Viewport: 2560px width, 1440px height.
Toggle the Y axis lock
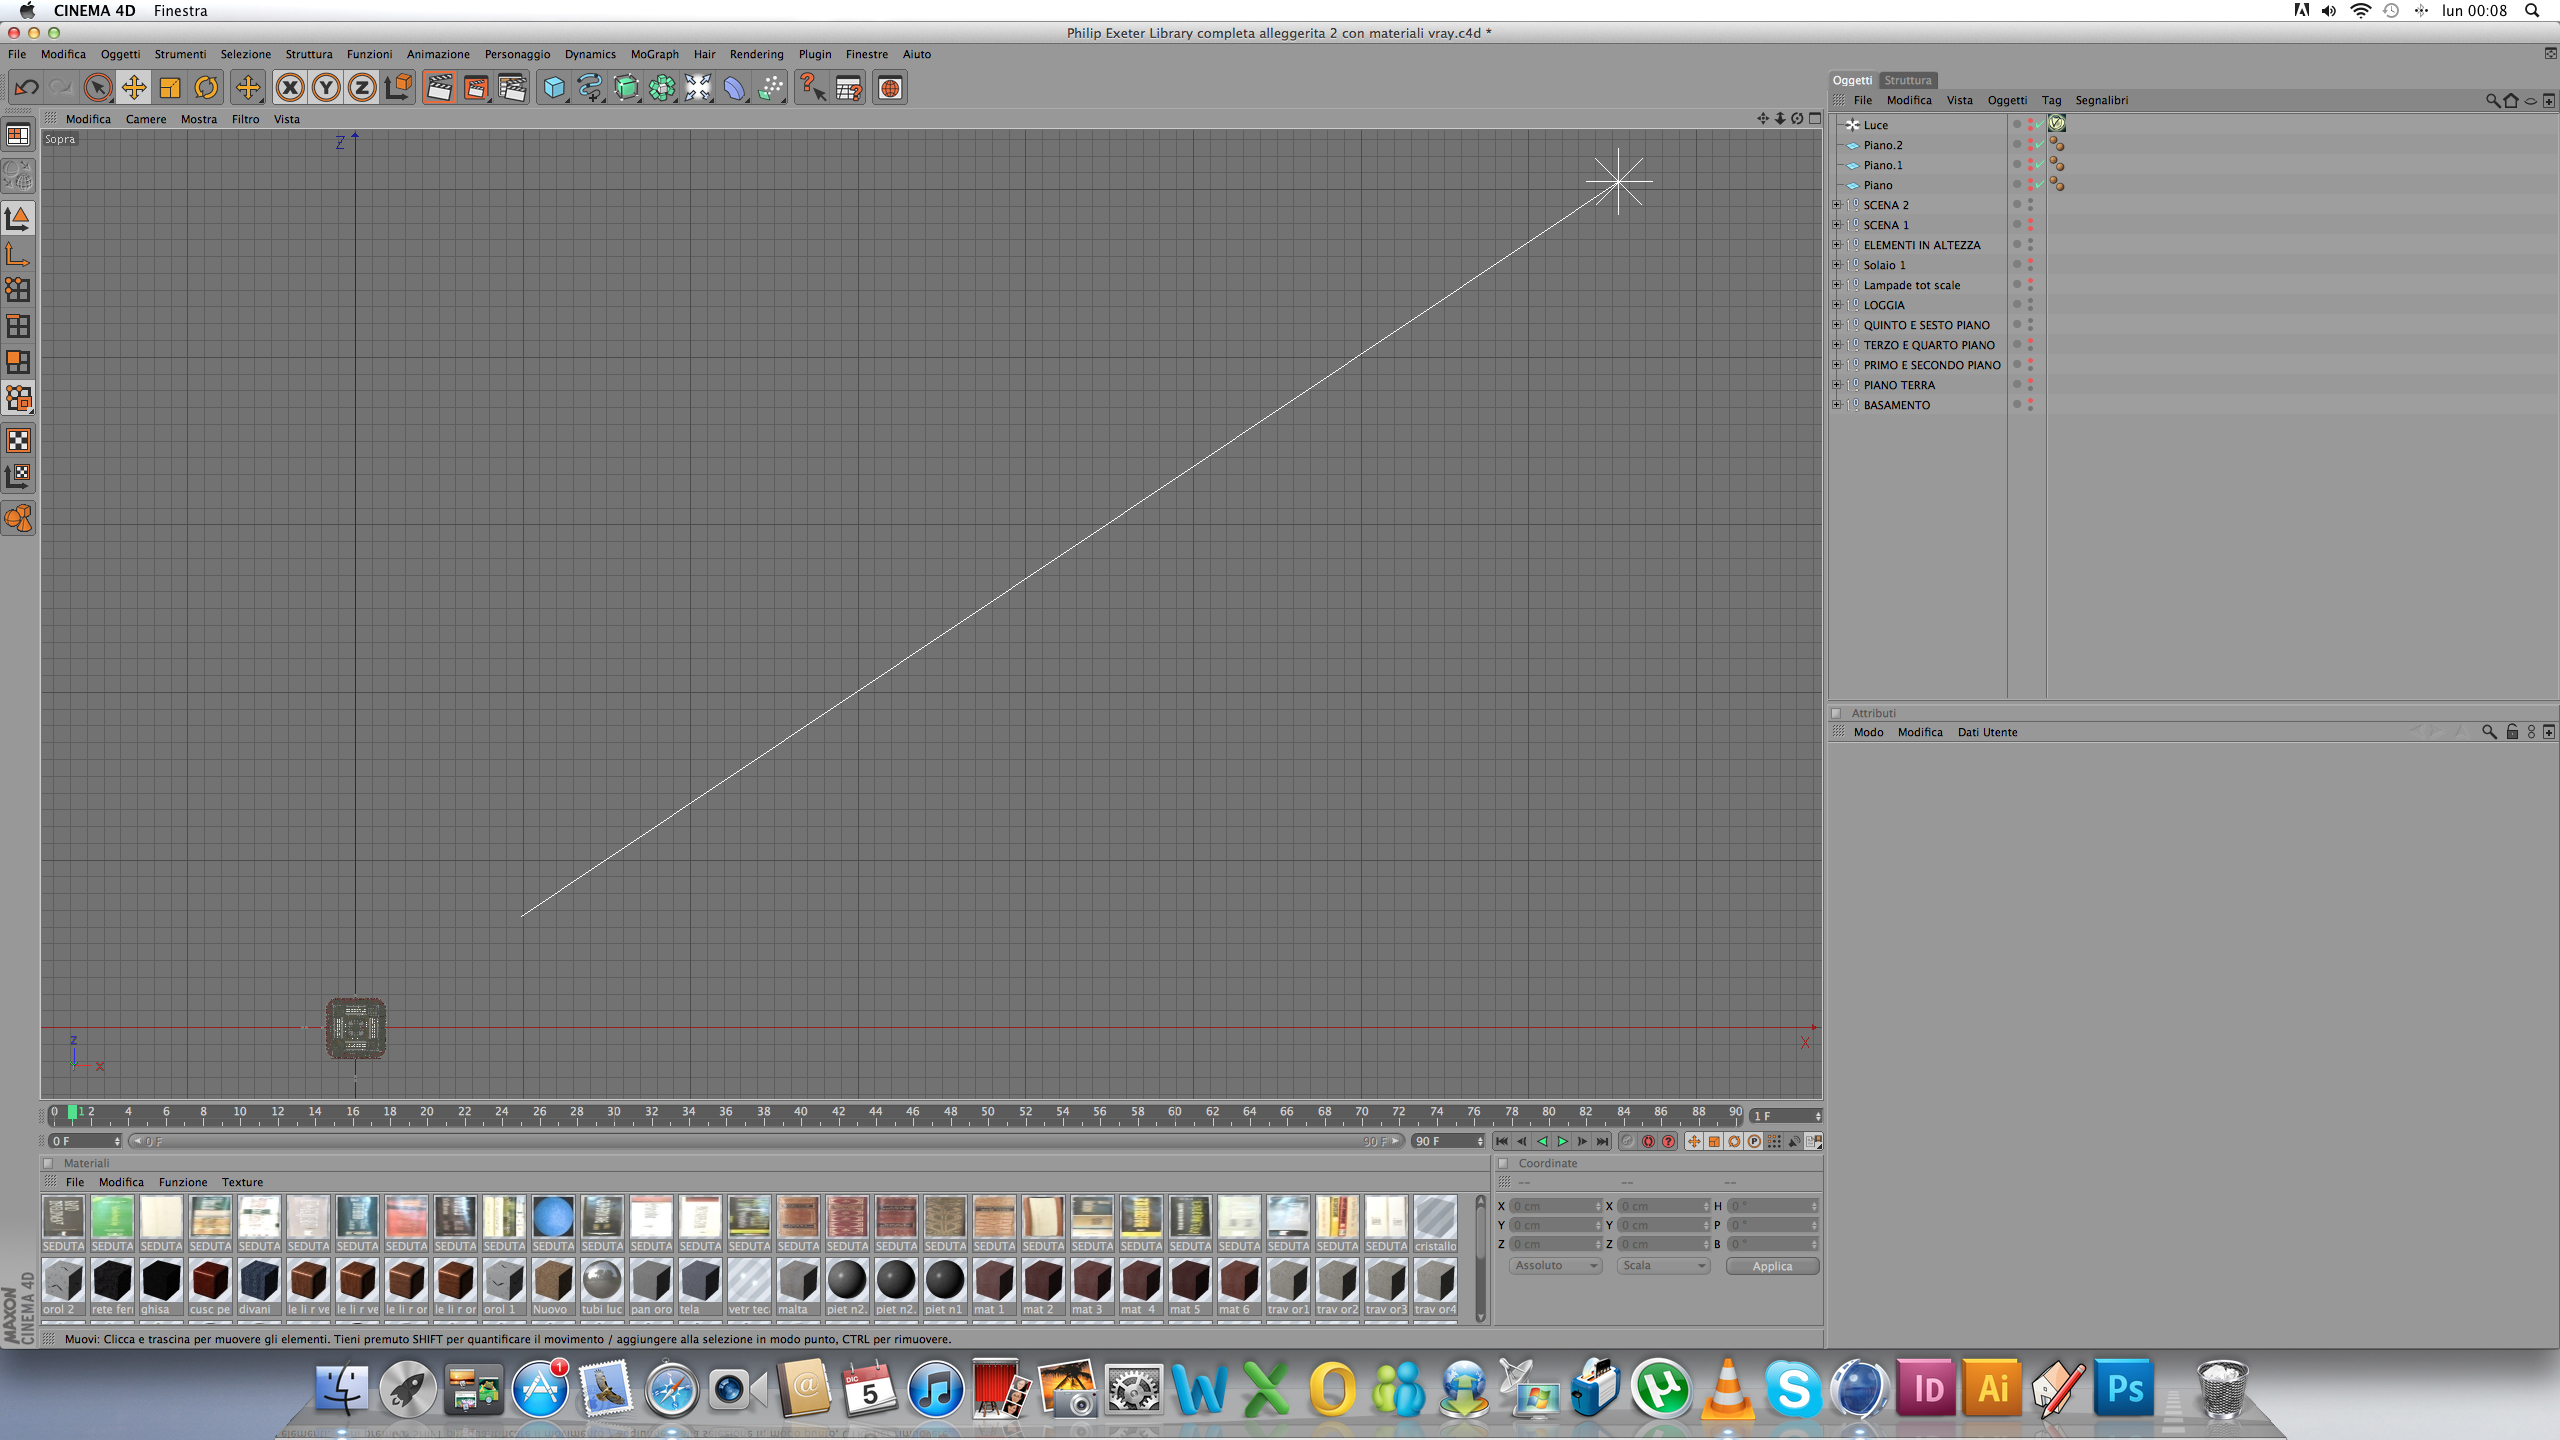click(326, 88)
